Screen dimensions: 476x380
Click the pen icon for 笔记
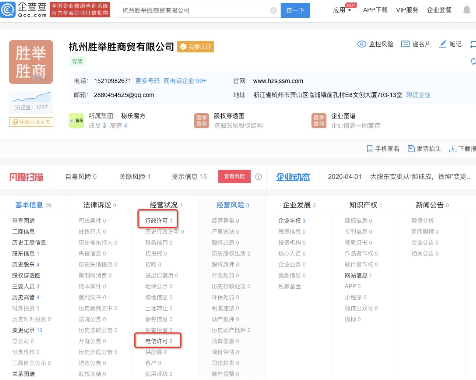(443, 44)
